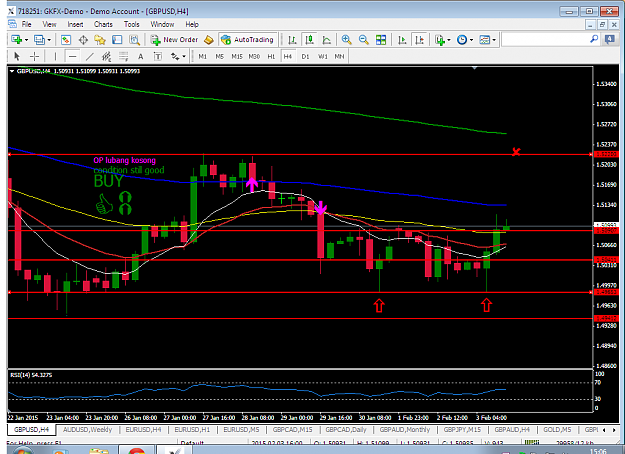This screenshot has height=454, width=625.
Task: Click the toolbar search input field
Action: (x=545, y=39)
